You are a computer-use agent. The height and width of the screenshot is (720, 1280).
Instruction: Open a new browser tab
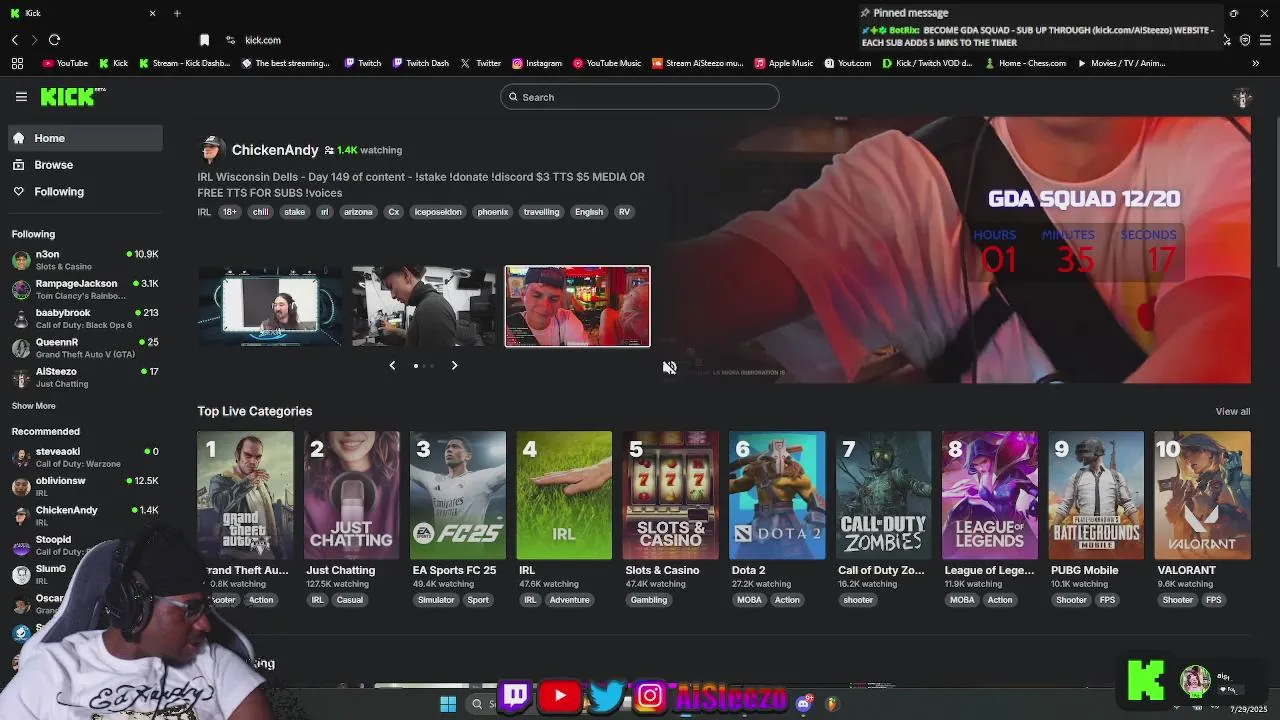(x=177, y=13)
